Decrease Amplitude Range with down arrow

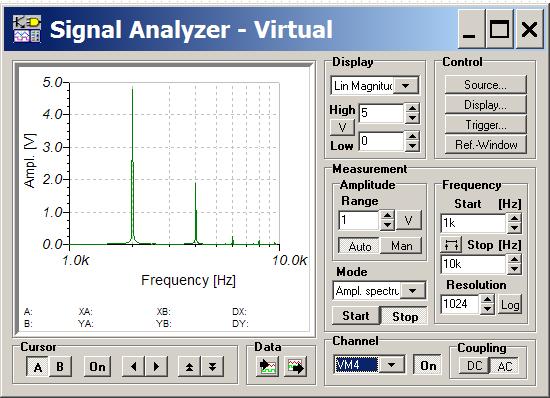(x=387, y=225)
